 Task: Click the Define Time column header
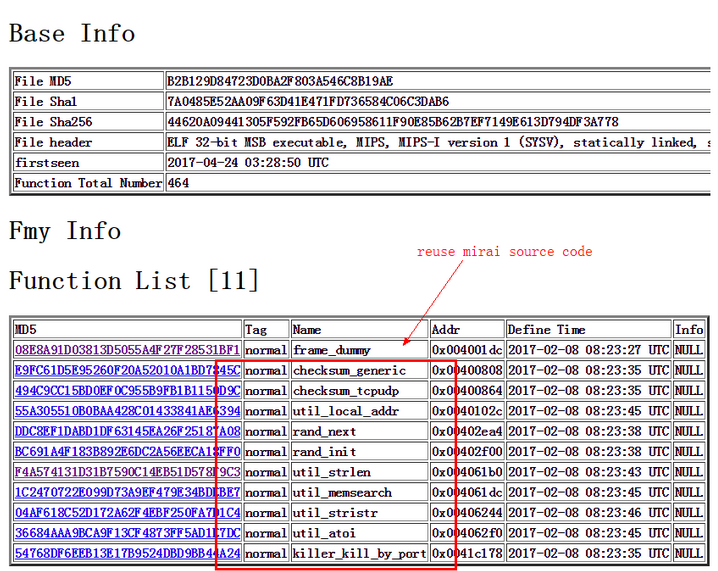pyautogui.click(x=588, y=329)
